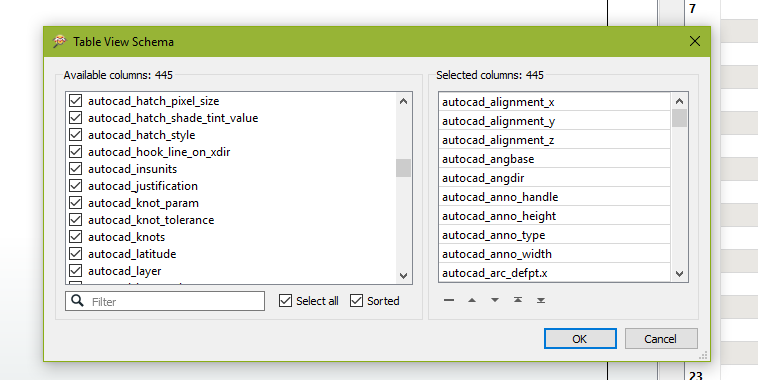This screenshot has height=380, width=758.
Task: Select autocad_alignment_y in Selected columns
Action: tap(554, 121)
